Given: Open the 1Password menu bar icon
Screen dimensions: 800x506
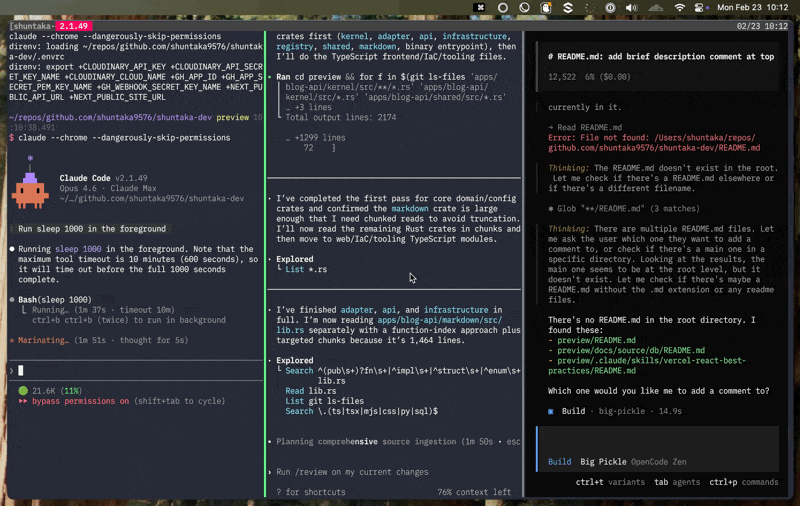Looking at the screenshot, I should [610, 8].
